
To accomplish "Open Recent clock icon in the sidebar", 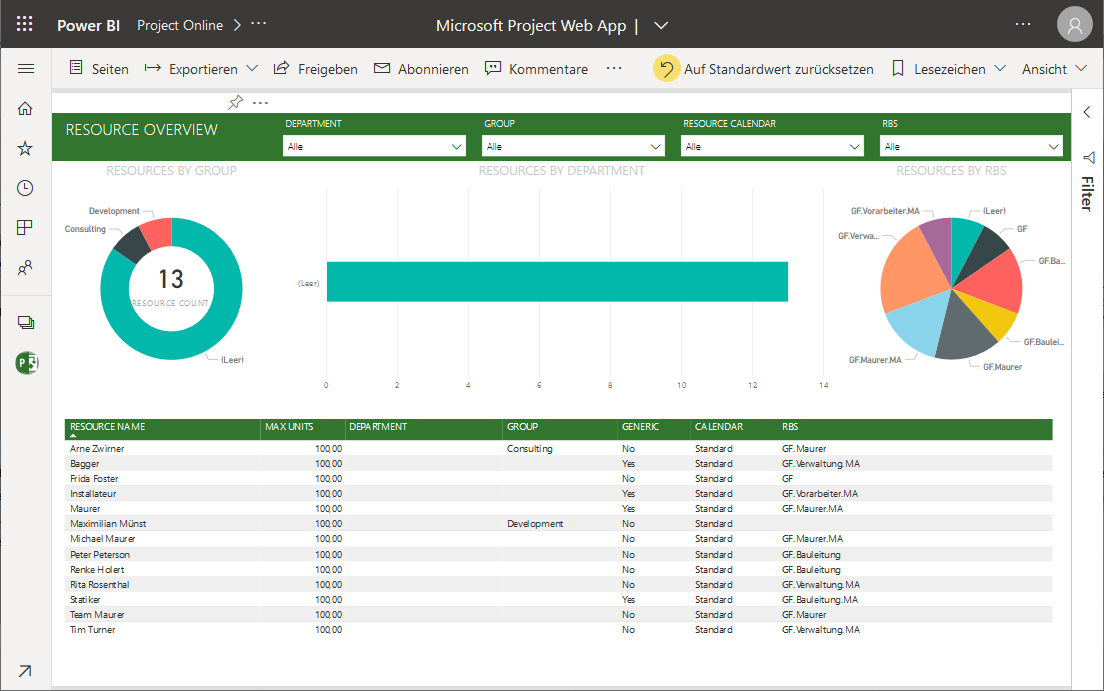I will [x=25, y=188].
